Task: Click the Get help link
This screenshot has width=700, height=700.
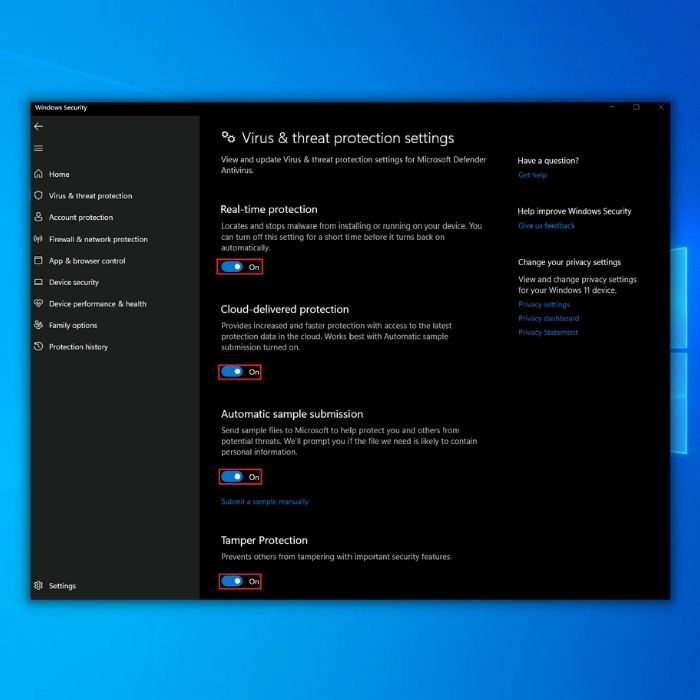Action: coord(532,175)
